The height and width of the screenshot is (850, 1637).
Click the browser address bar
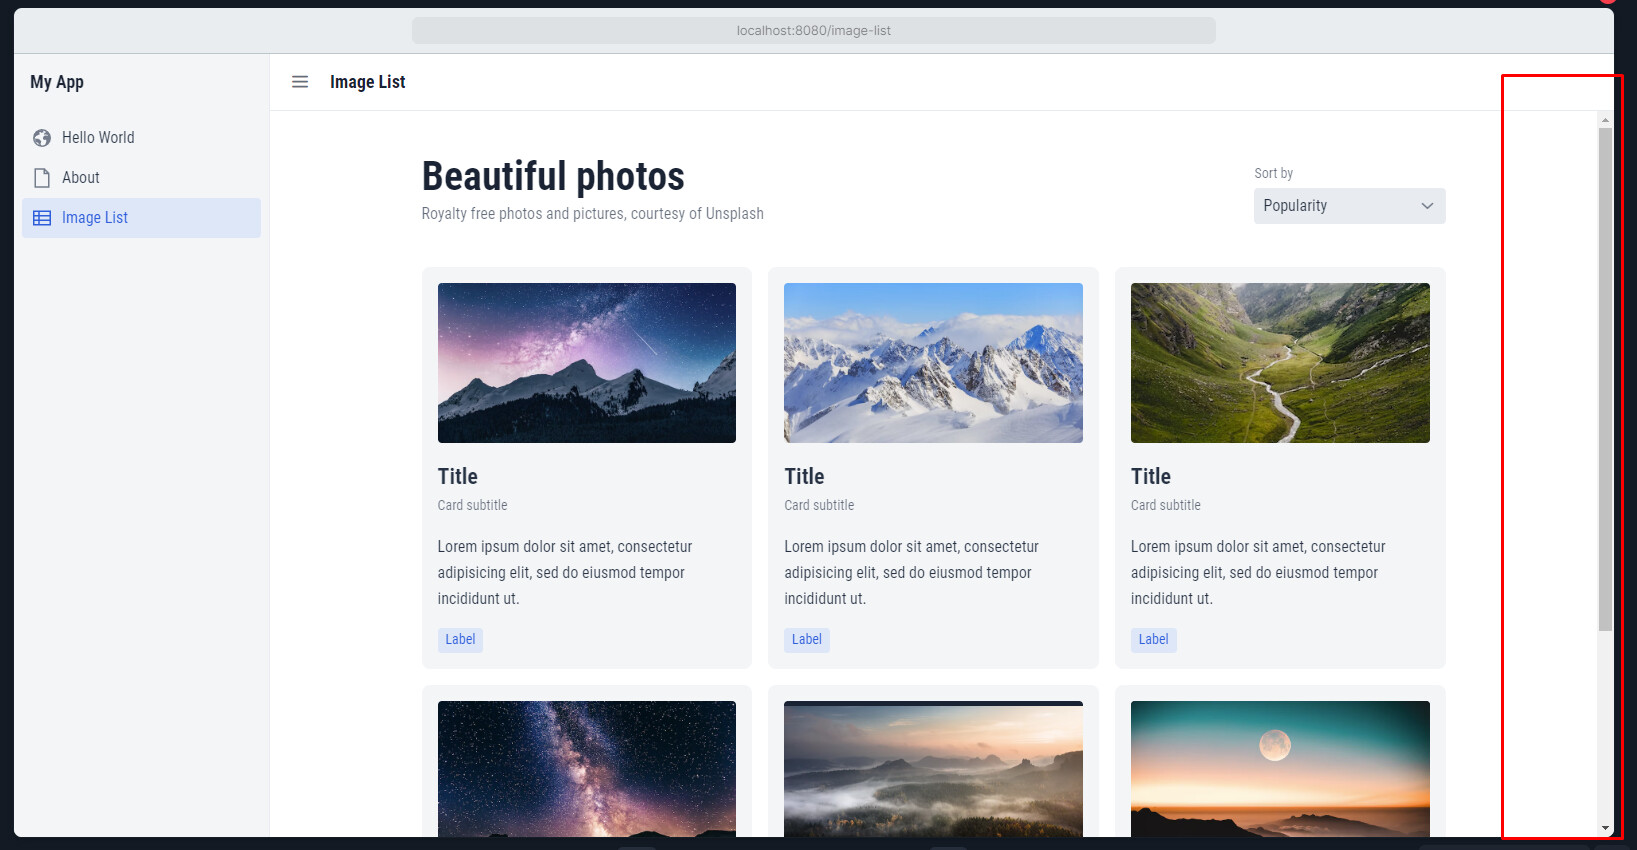[x=813, y=31]
